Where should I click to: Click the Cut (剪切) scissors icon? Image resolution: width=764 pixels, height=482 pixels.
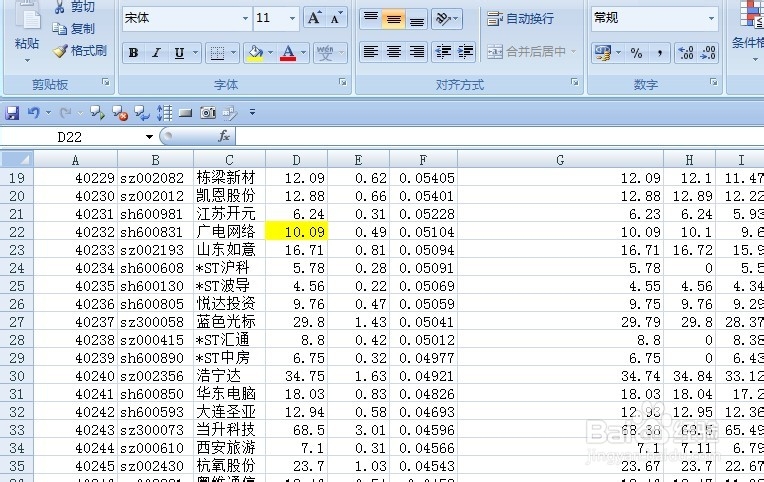tap(59, 7)
